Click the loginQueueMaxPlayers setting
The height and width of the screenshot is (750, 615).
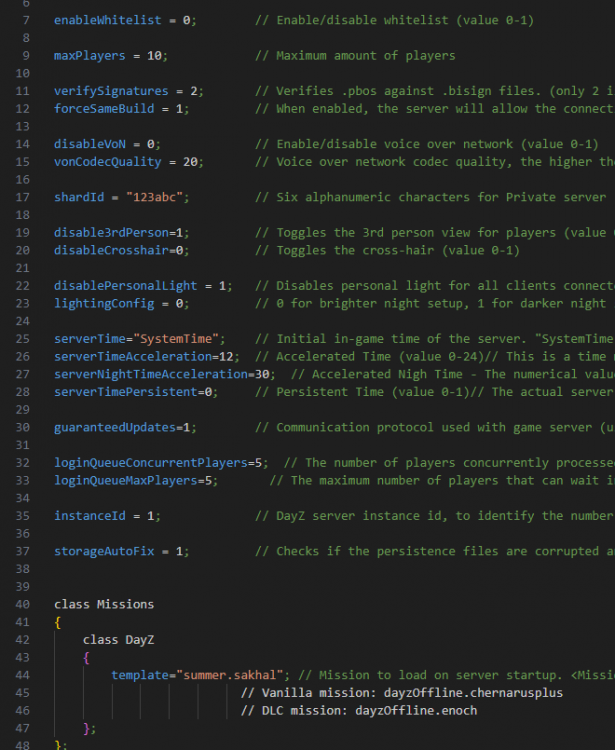click(125, 480)
